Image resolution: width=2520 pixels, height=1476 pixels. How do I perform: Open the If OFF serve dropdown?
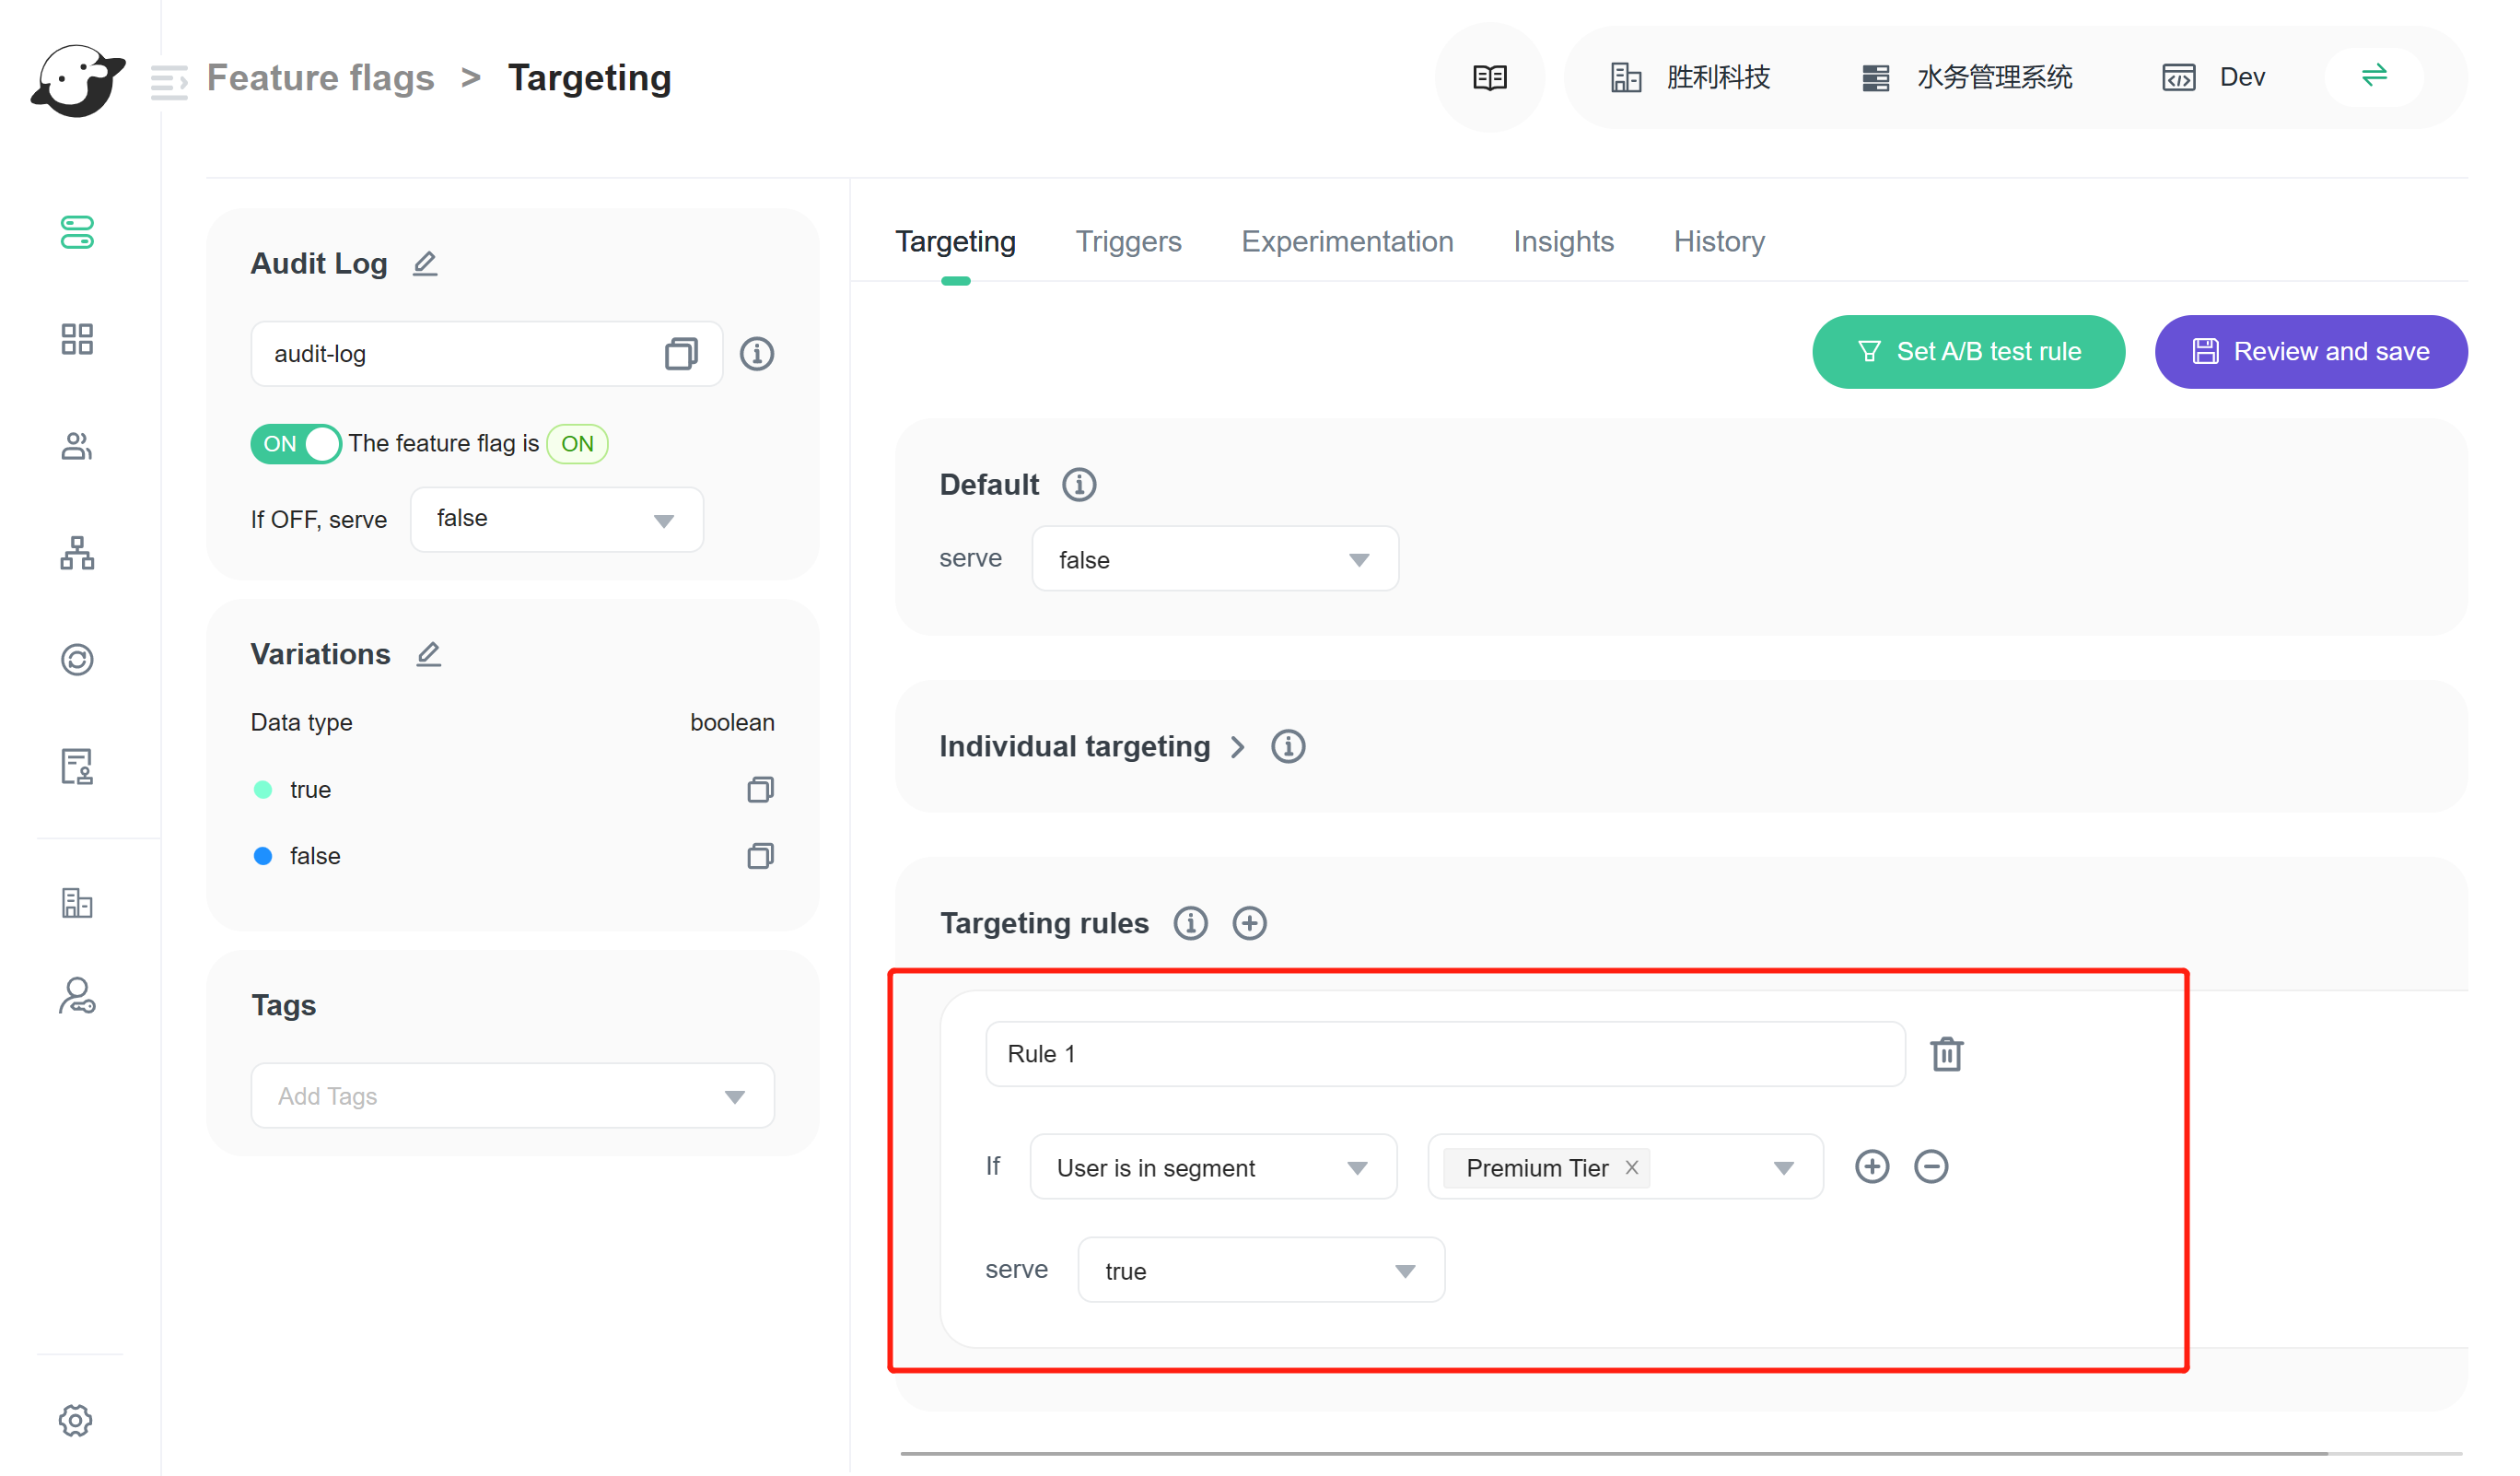tap(557, 519)
